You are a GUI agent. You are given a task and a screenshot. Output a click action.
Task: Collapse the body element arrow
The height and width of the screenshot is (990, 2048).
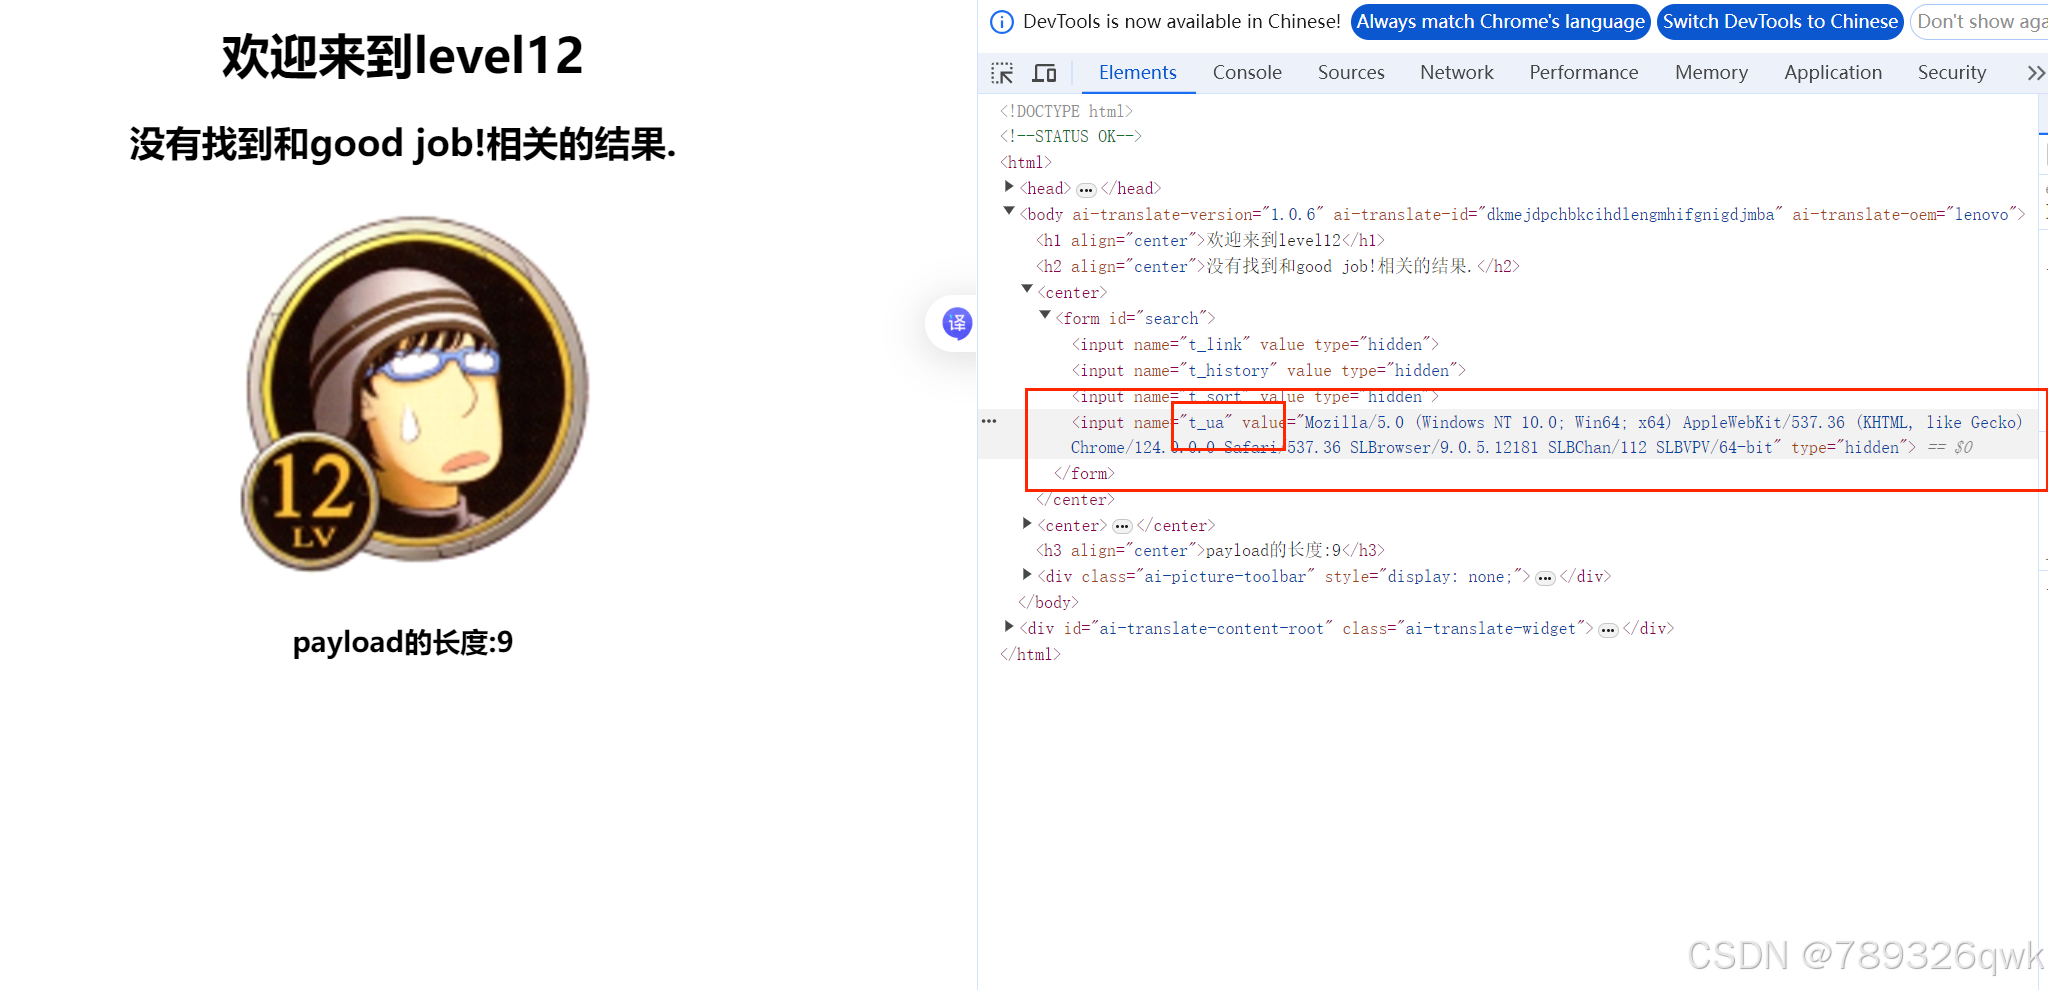point(1009,212)
